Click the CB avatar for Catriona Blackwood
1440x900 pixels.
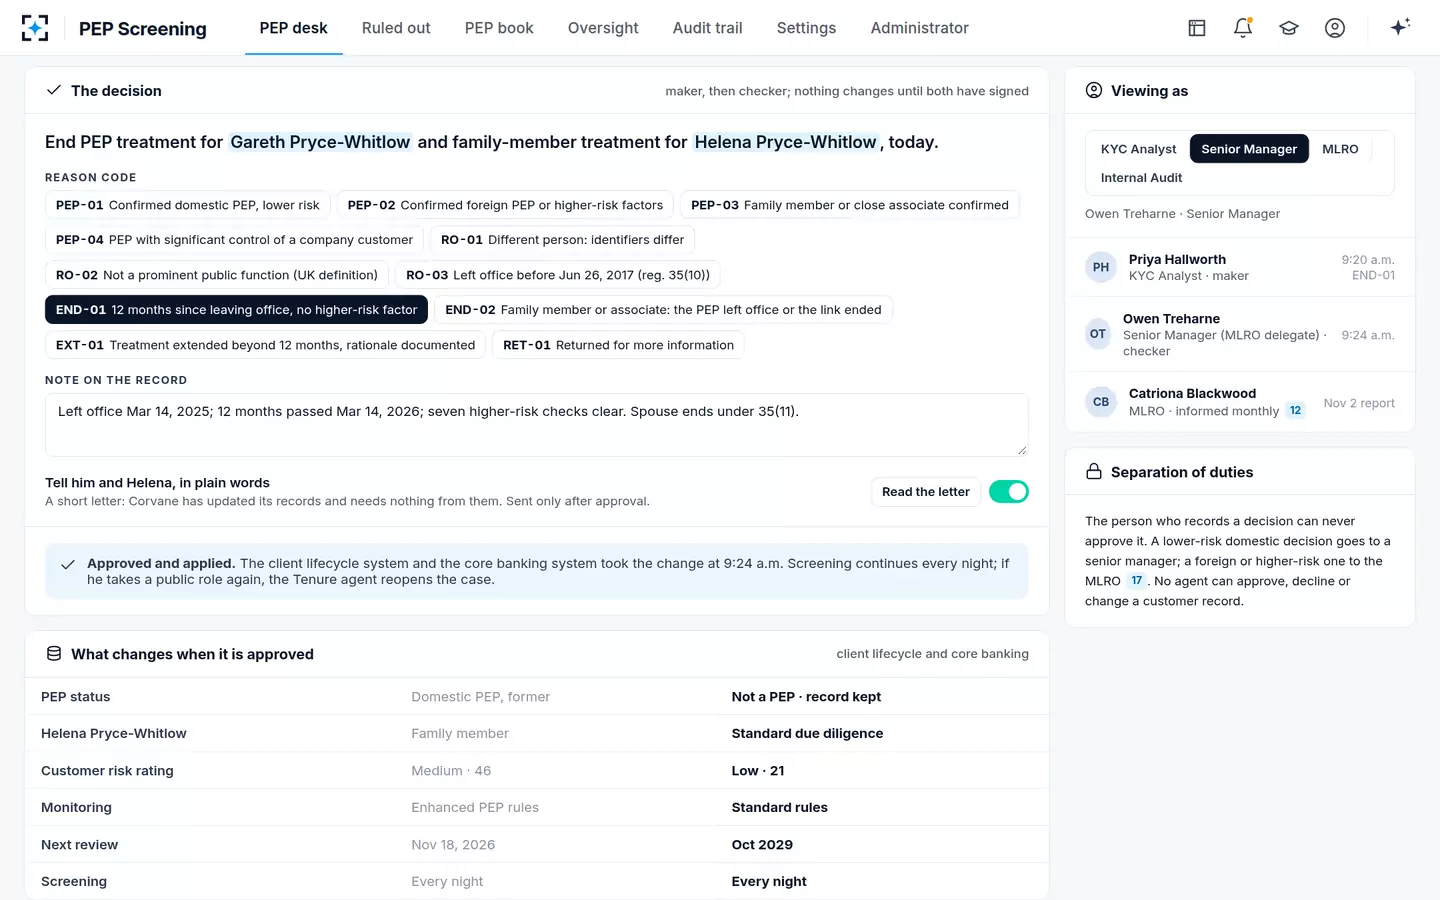pos(1101,402)
